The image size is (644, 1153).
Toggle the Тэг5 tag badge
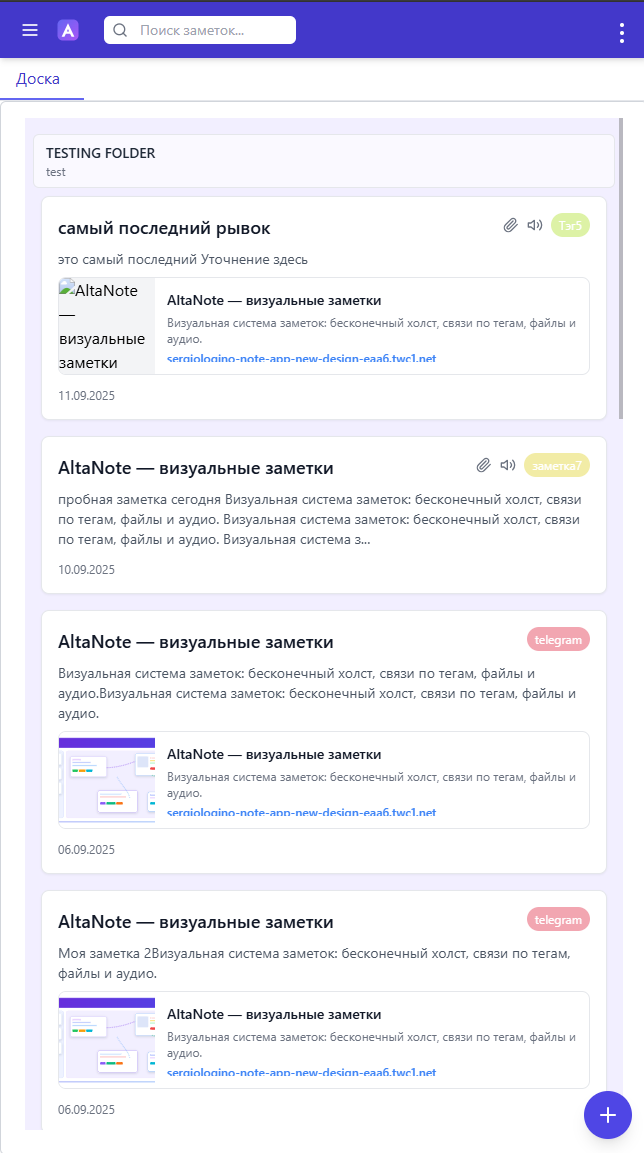tap(569, 224)
